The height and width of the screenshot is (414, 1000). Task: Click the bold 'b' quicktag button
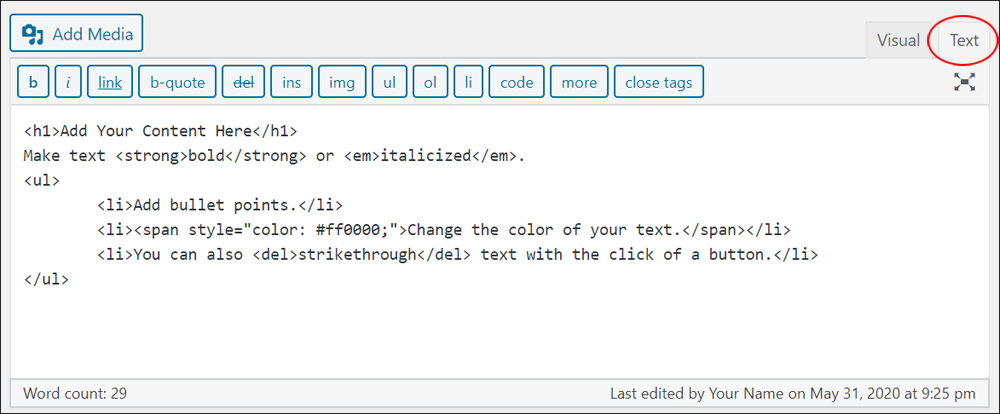(x=33, y=82)
